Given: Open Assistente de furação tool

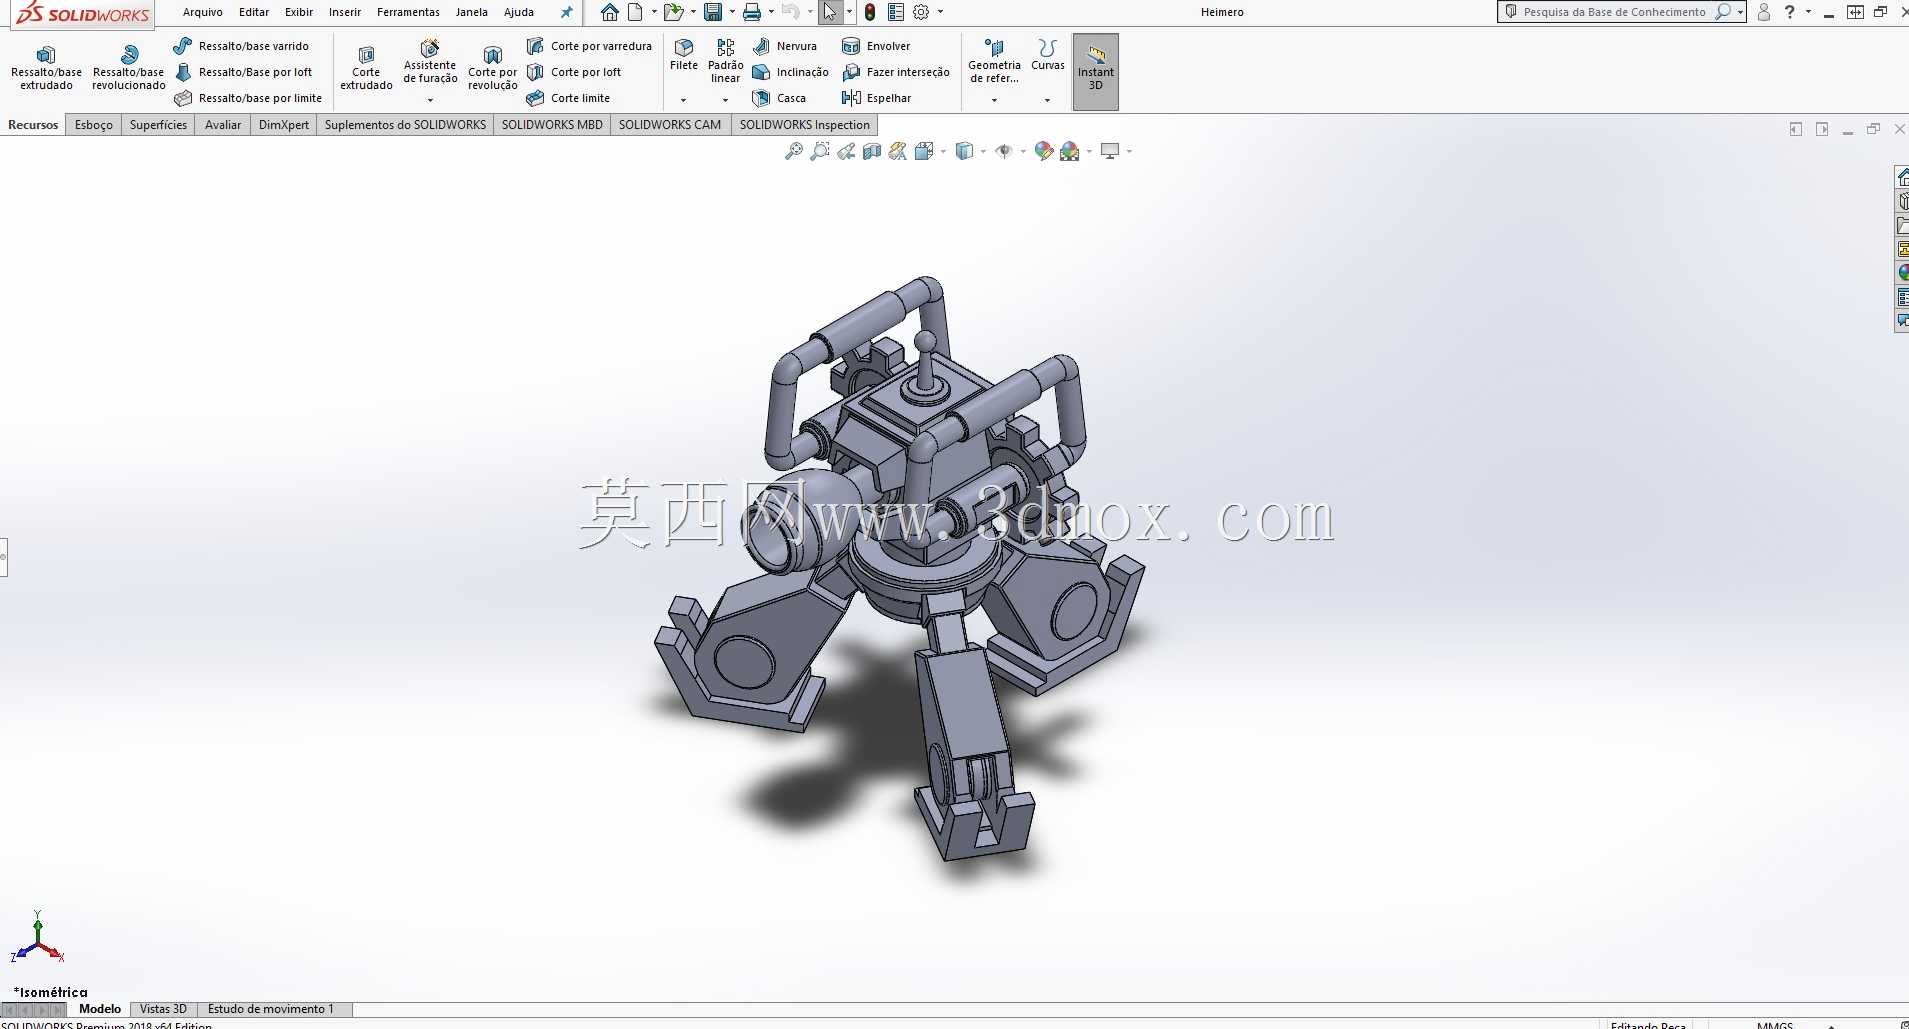Looking at the screenshot, I should coord(430,62).
